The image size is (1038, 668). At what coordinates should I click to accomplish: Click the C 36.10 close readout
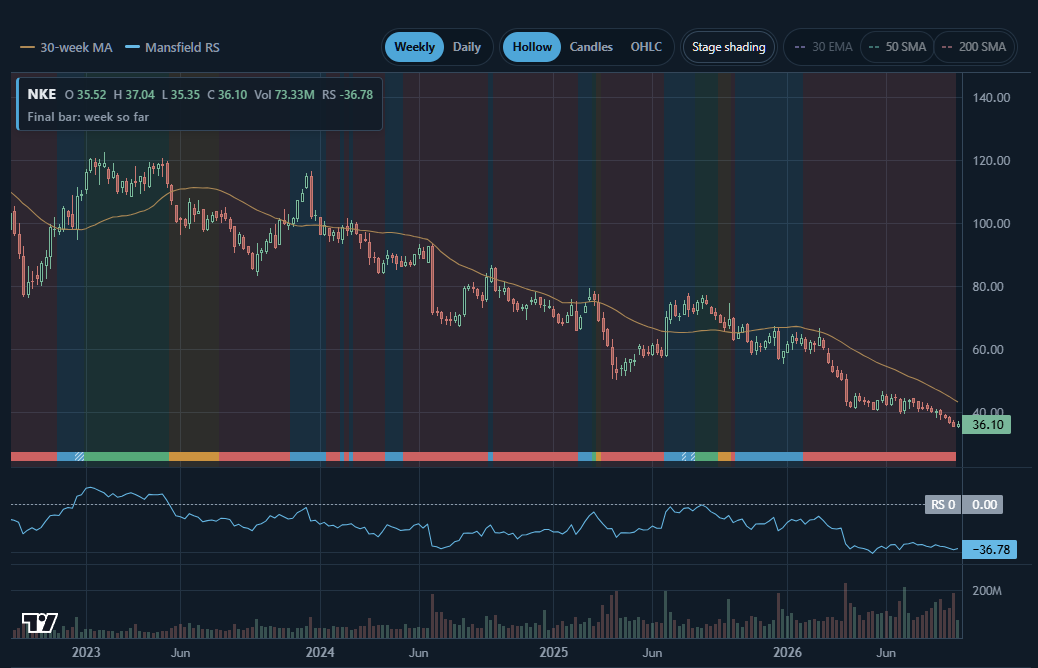227,95
